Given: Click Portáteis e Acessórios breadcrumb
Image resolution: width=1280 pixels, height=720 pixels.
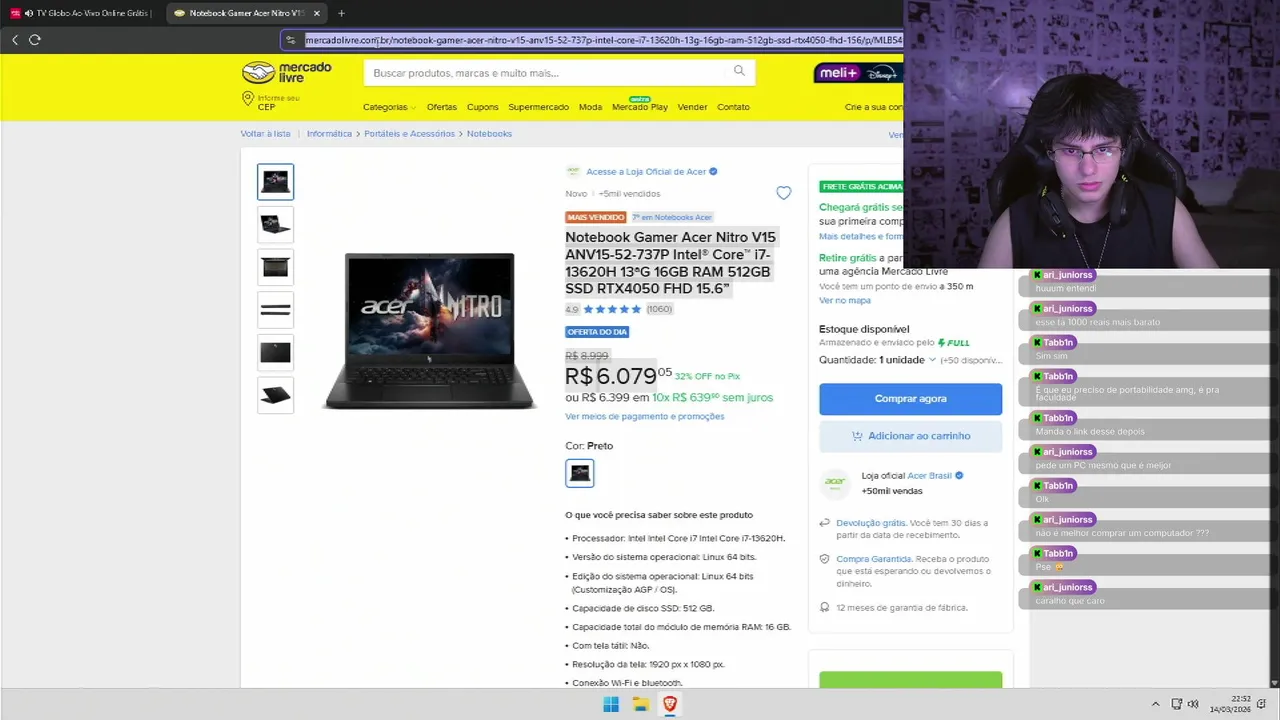Looking at the screenshot, I should tap(409, 134).
